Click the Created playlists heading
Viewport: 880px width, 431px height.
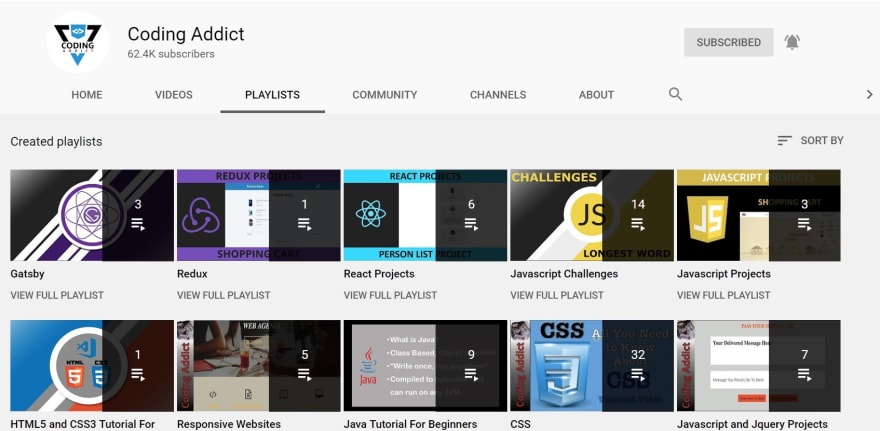[x=56, y=141]
